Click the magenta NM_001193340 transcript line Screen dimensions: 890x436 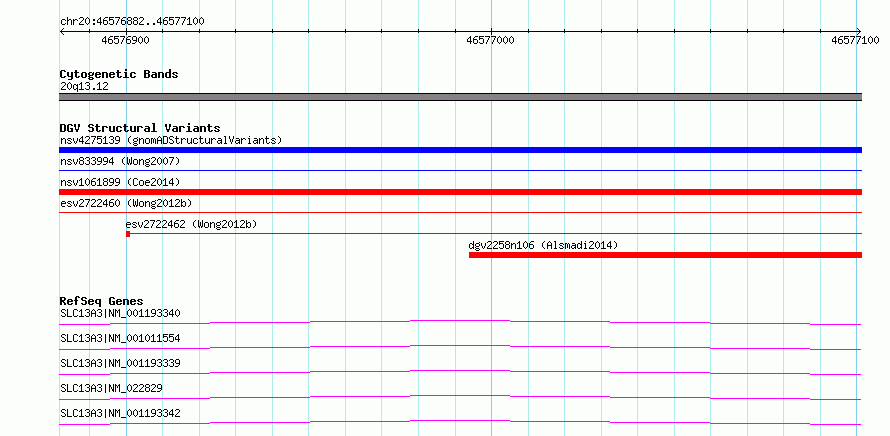pos(460,322)
